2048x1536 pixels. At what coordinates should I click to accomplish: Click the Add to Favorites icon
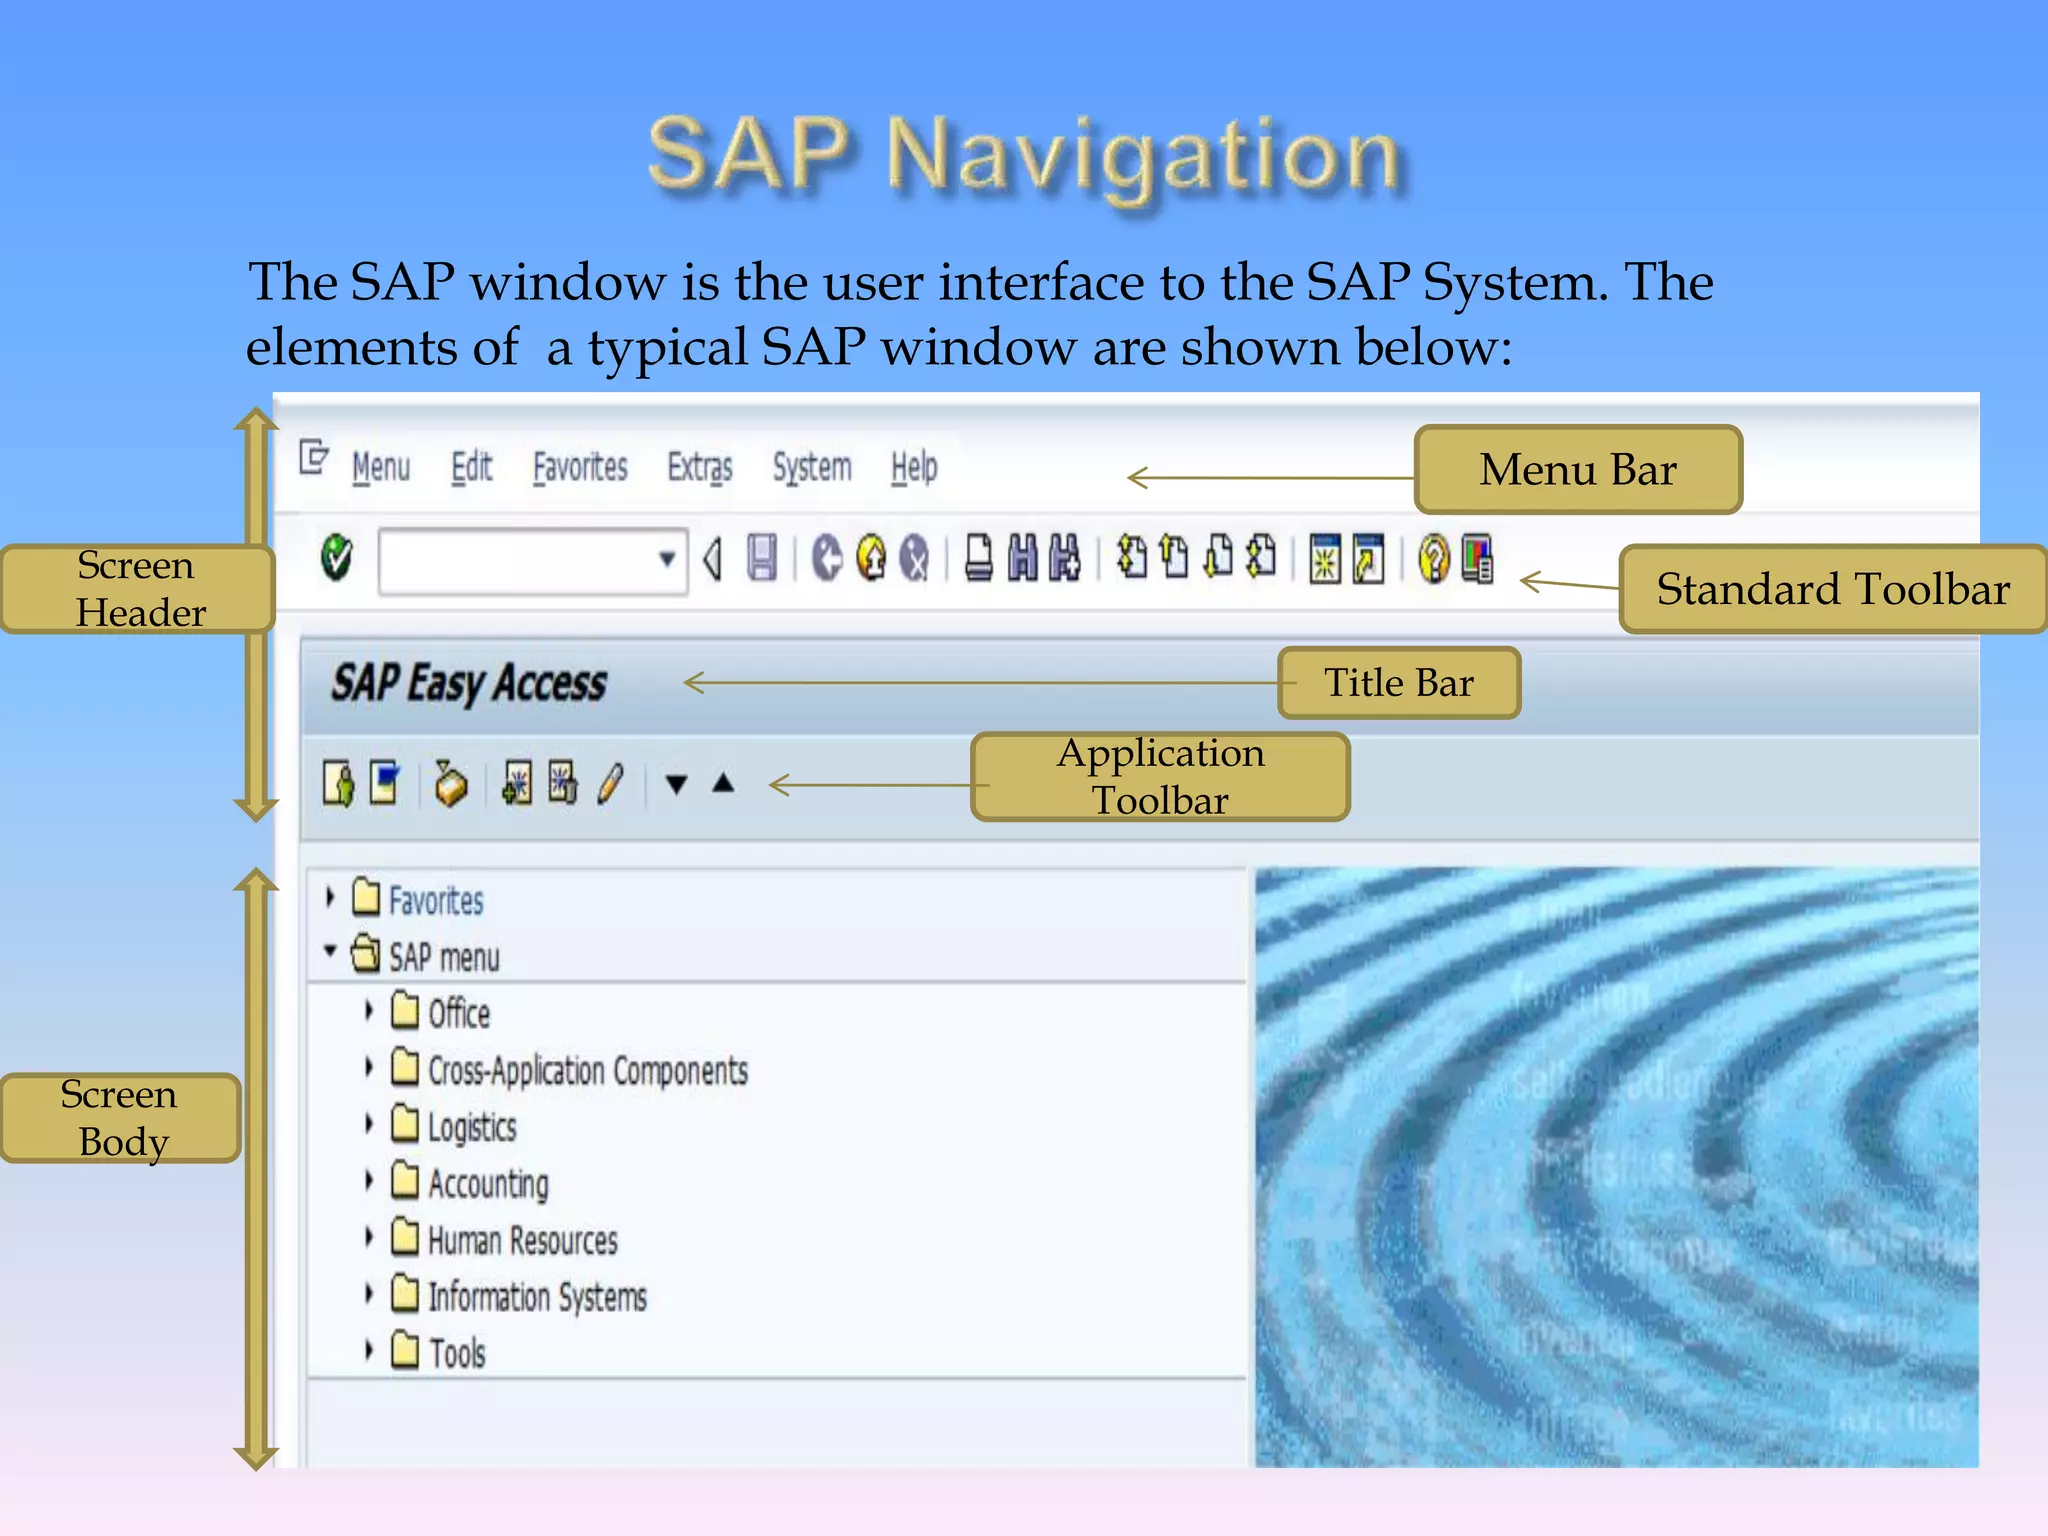click(x=517, y=783)
